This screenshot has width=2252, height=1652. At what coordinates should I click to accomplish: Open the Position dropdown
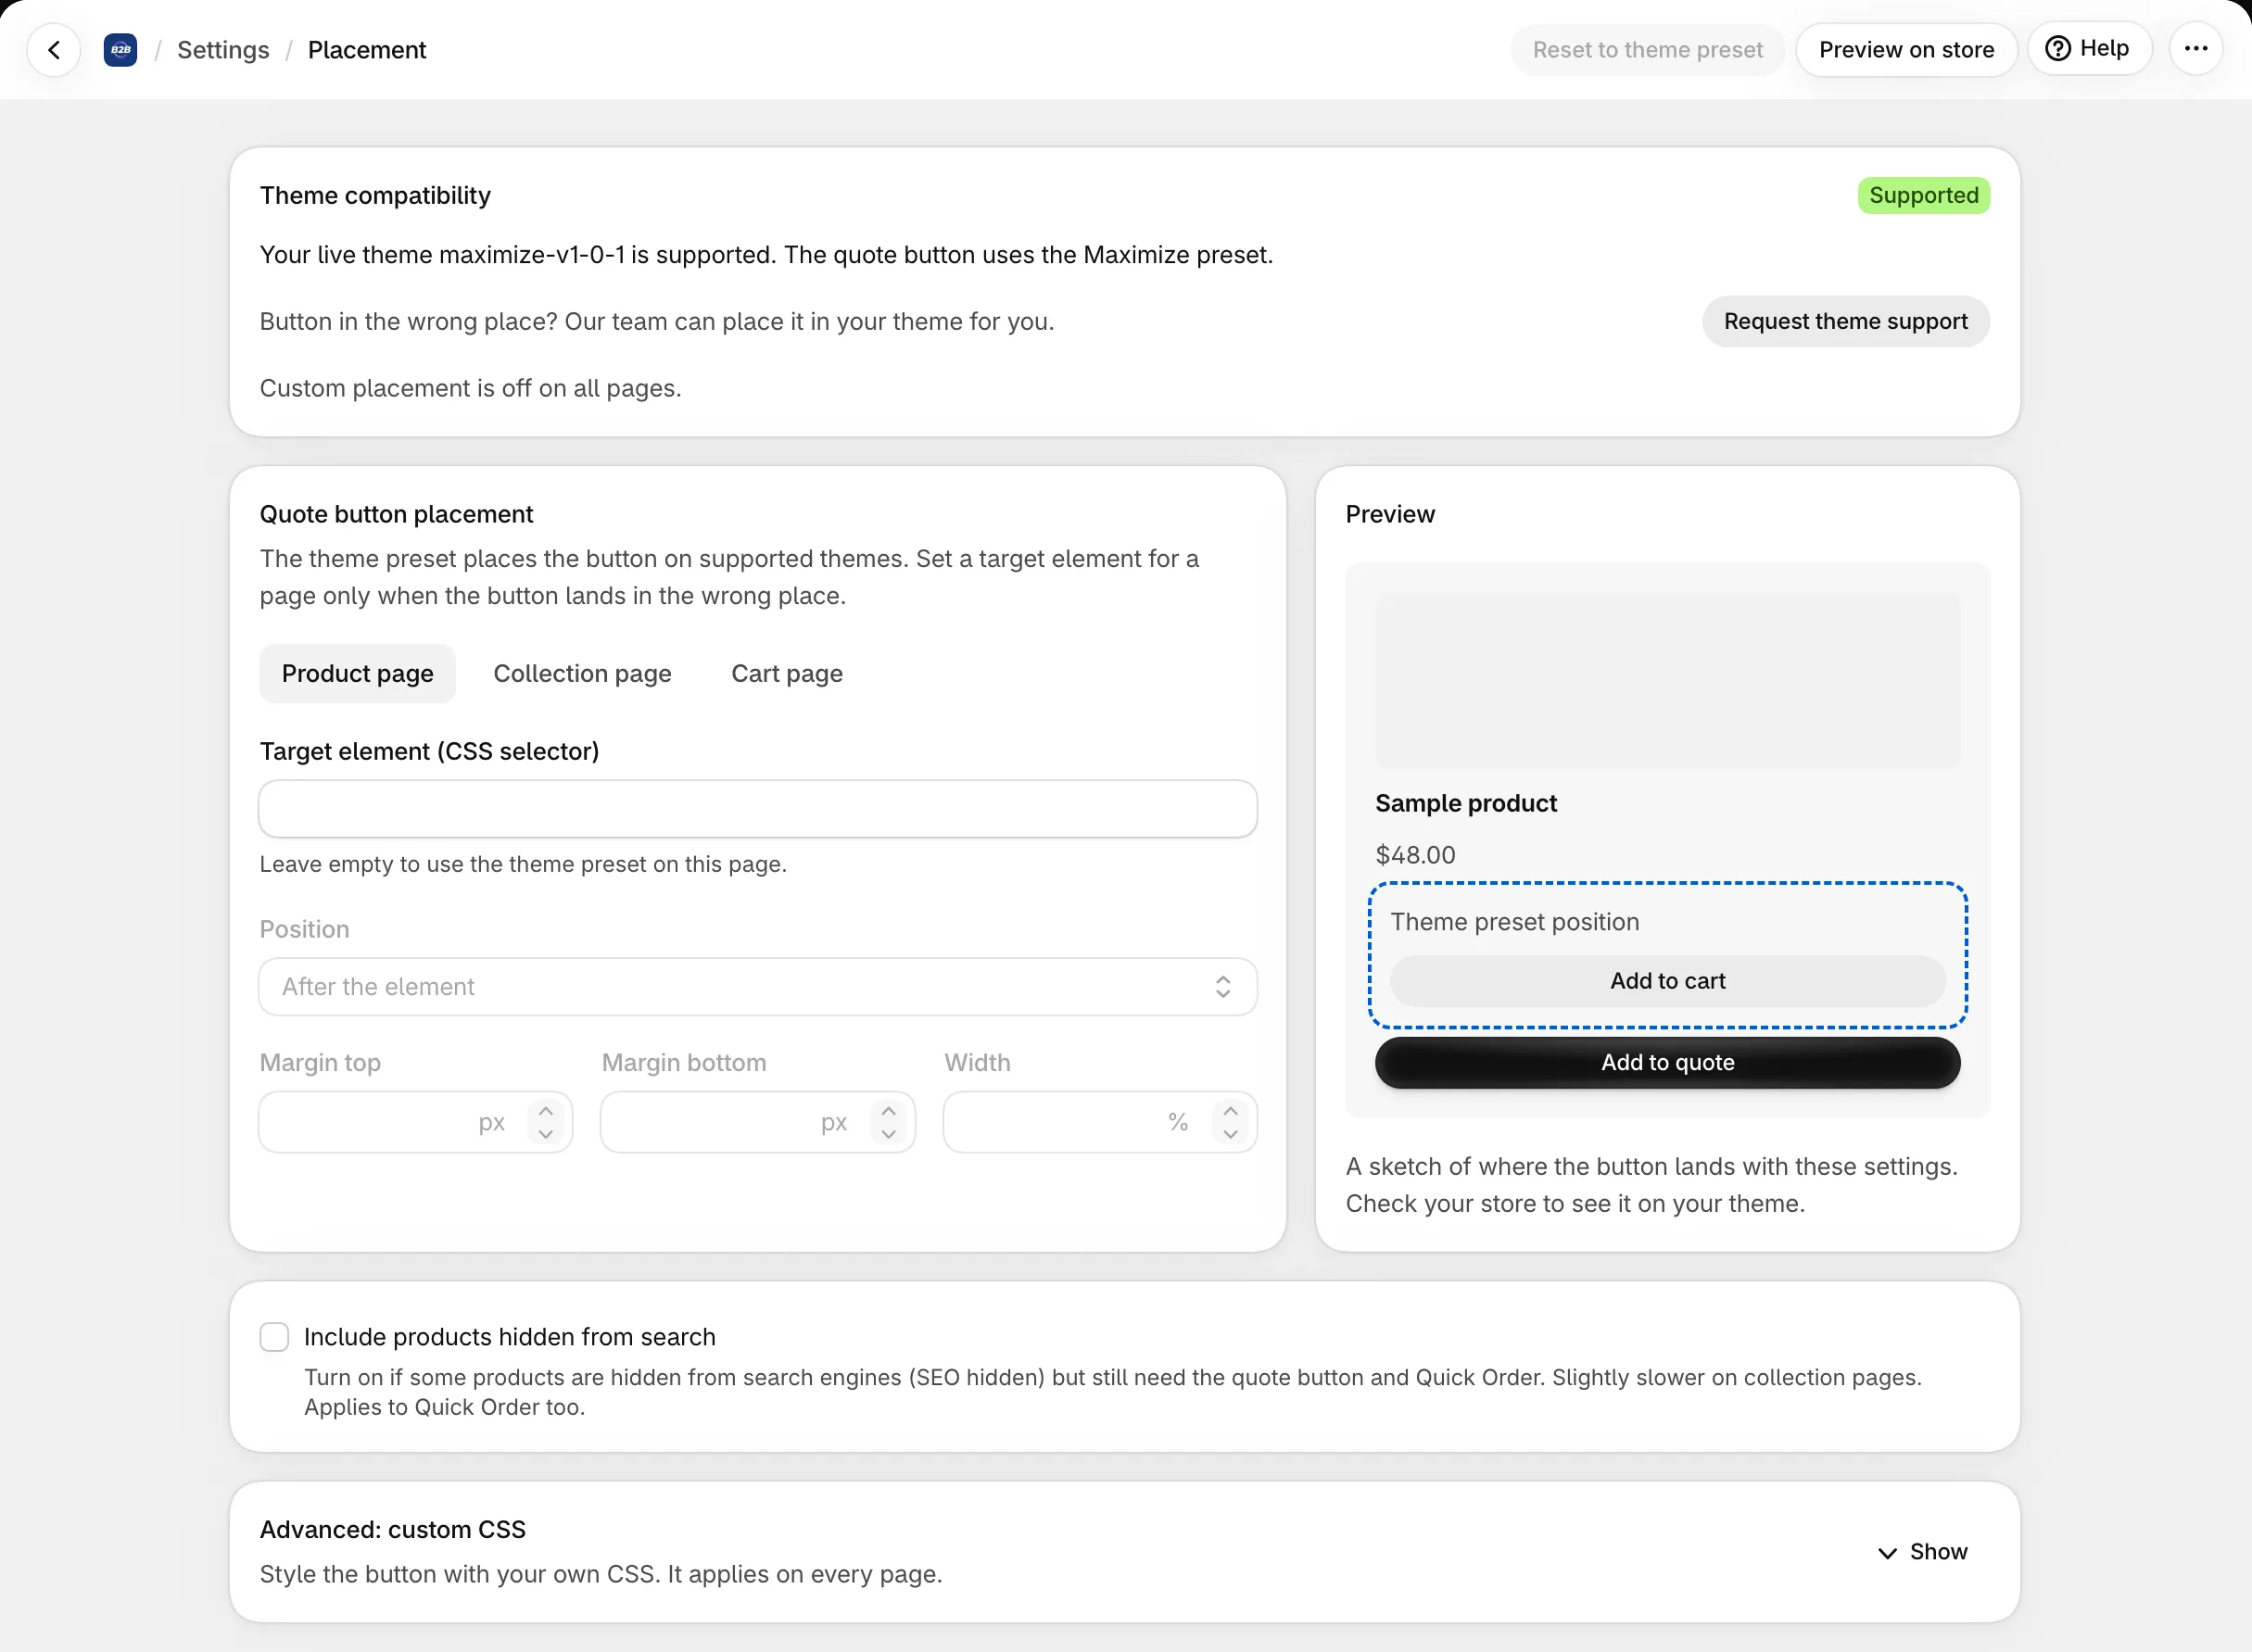pos(757,987)
